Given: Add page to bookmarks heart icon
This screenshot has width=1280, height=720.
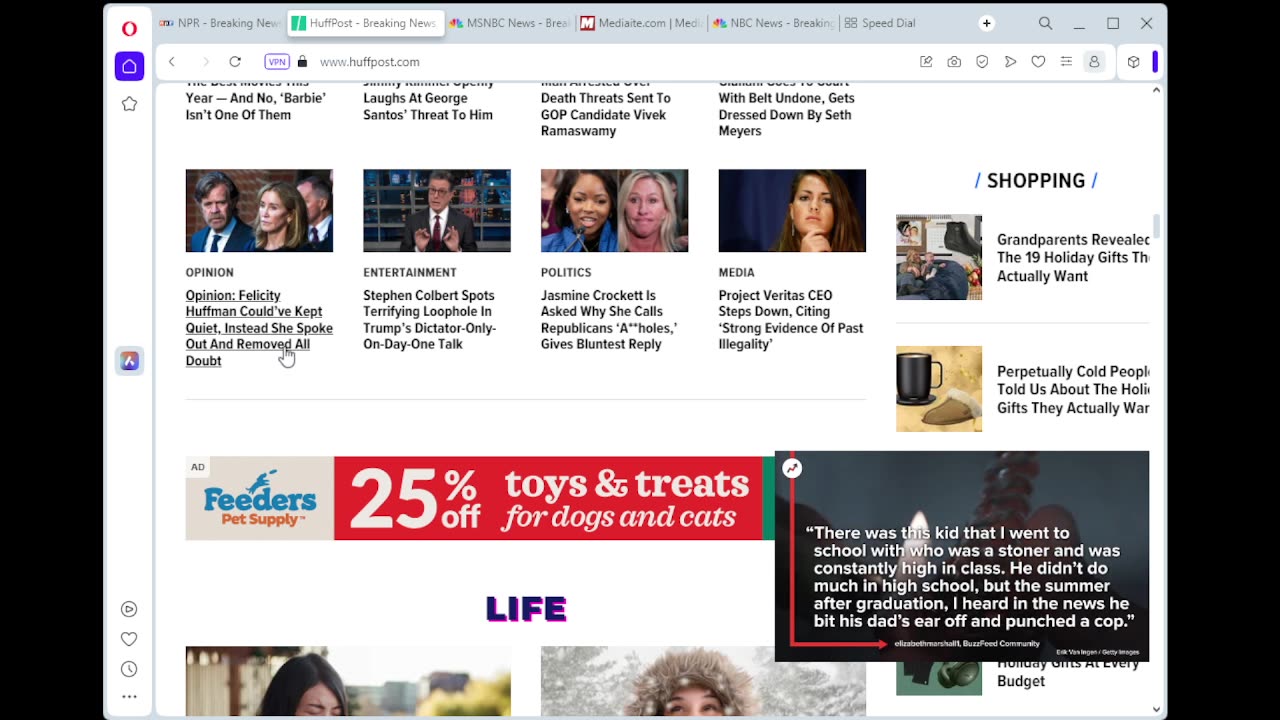Looking at the screenshot, I should click(x=1038, y=62).
